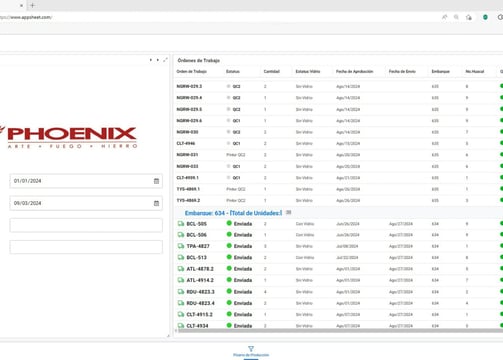This screenshot has width=503, height=360.
Task: Click the green Enviada dot in RDU-4823.4 row
Action: [x=229, y=303]
